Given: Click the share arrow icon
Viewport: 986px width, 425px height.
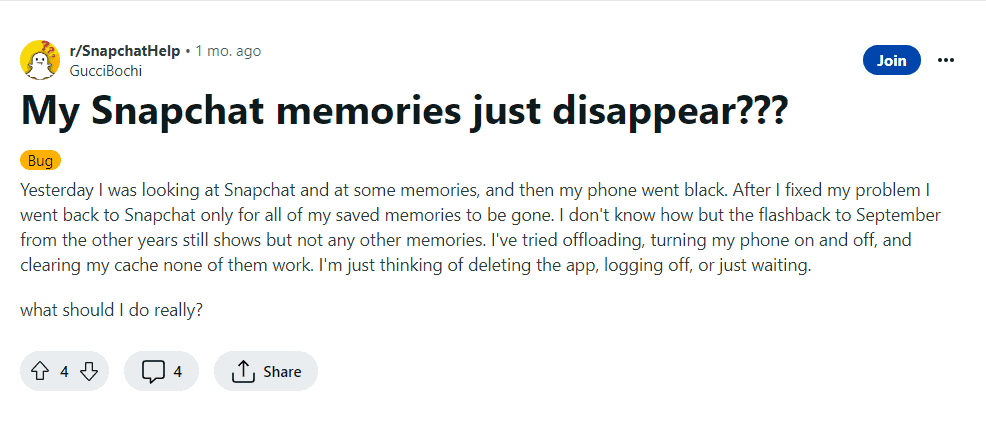Looking at the screenshot, I should [243, 372].
